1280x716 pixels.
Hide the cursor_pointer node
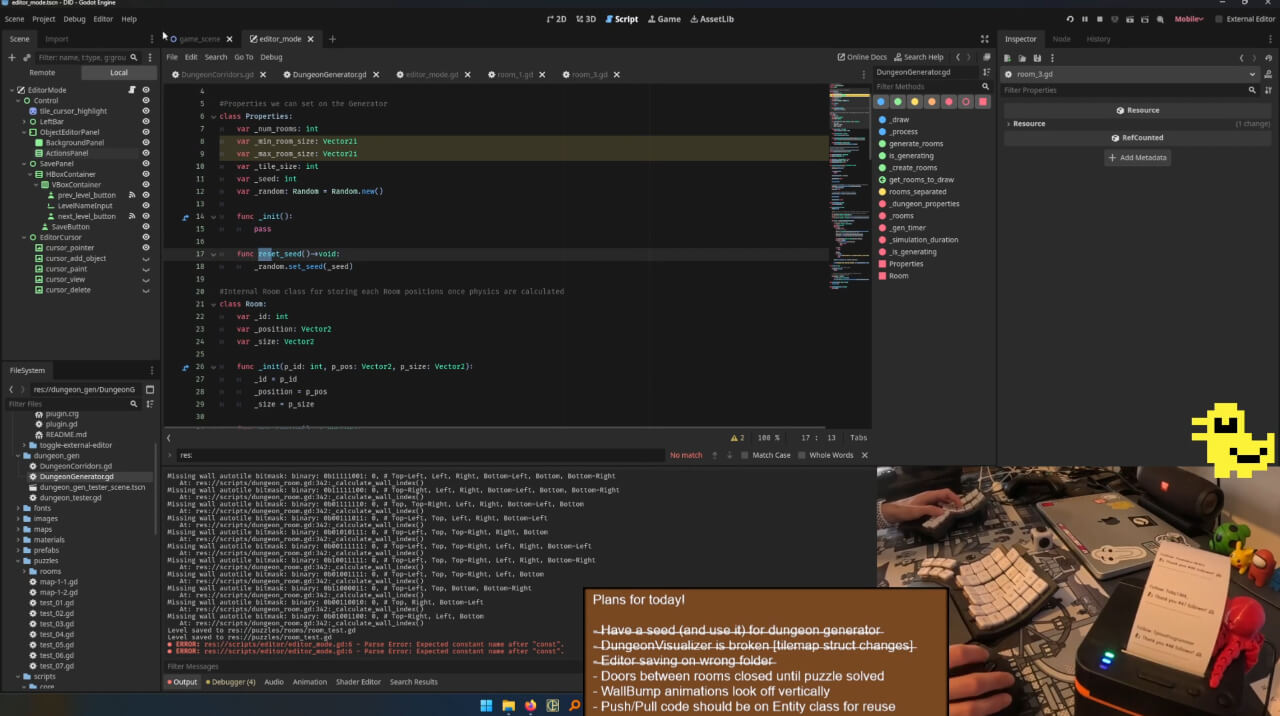click(146, 248)
